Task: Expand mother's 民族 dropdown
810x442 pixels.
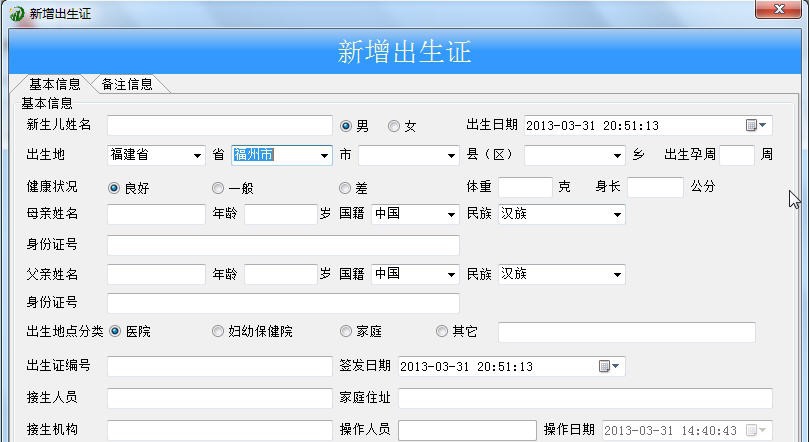Action: pyautogui.click(x=617, y=215)
